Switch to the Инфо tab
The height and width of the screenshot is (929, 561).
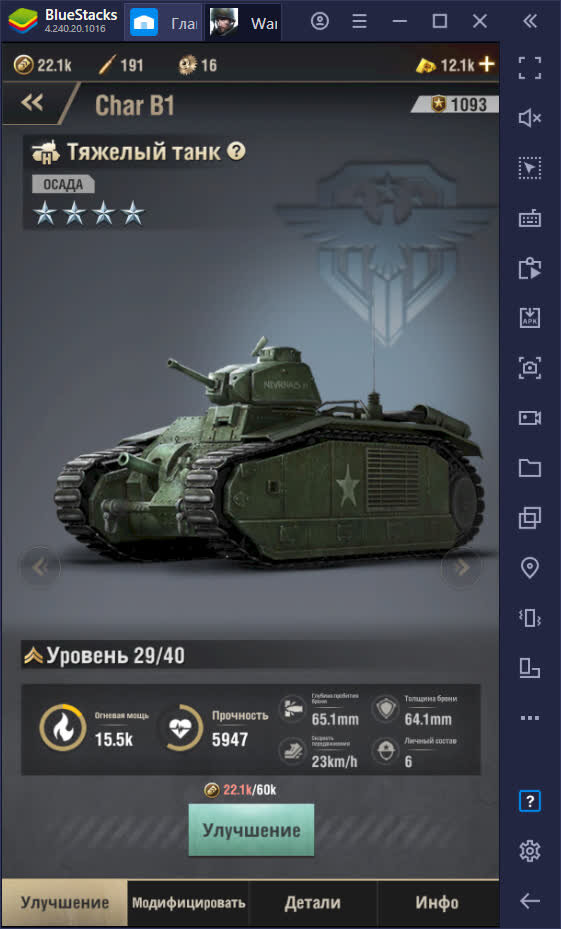point(437,902)
